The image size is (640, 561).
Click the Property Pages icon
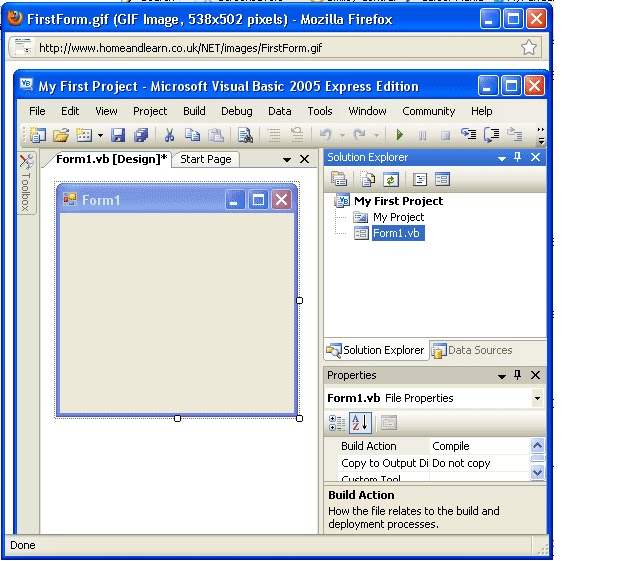389,423
